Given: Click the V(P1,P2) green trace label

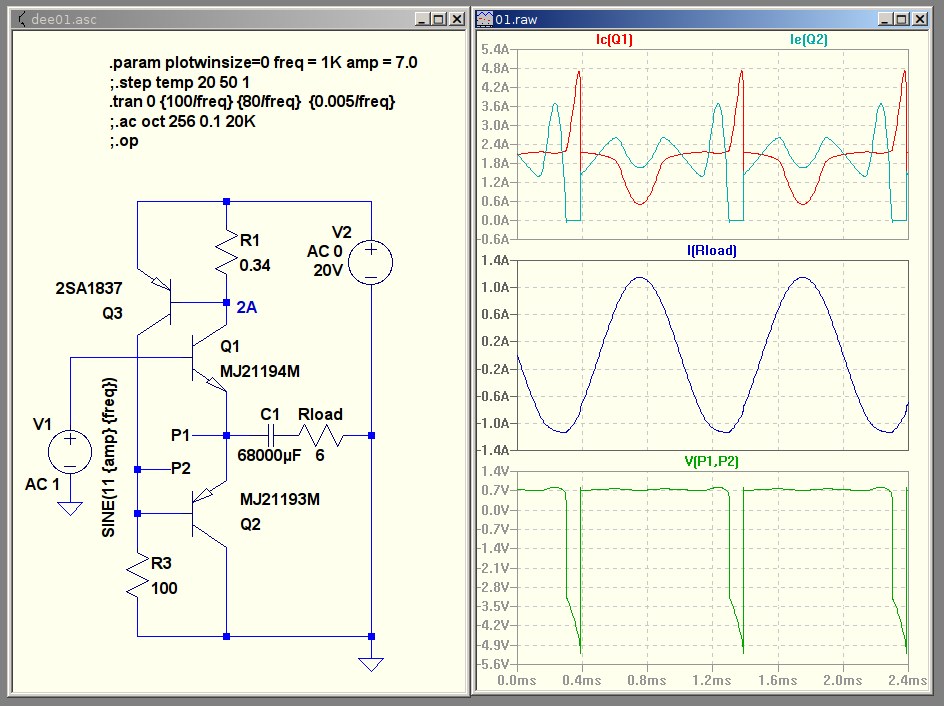Looking at the screenshot, I should (x=711, y=460).
